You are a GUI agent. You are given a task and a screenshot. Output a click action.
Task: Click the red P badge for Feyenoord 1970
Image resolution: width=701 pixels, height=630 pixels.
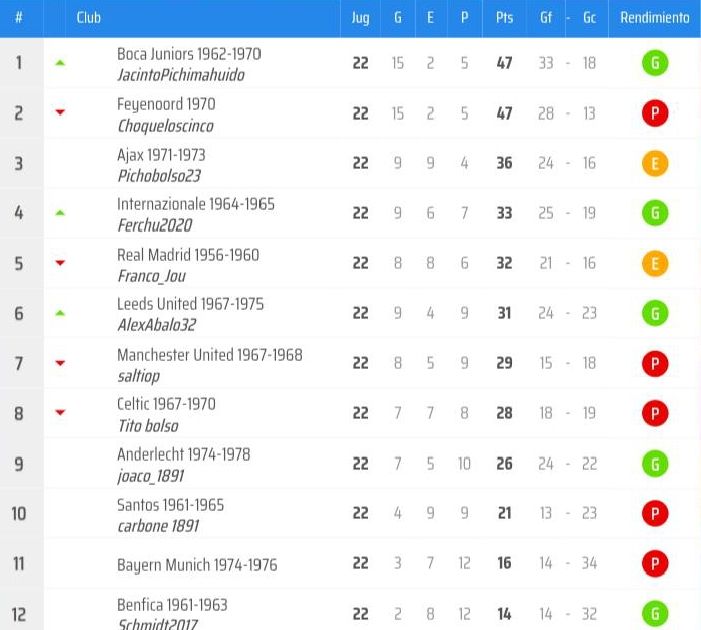click(655, 113)
